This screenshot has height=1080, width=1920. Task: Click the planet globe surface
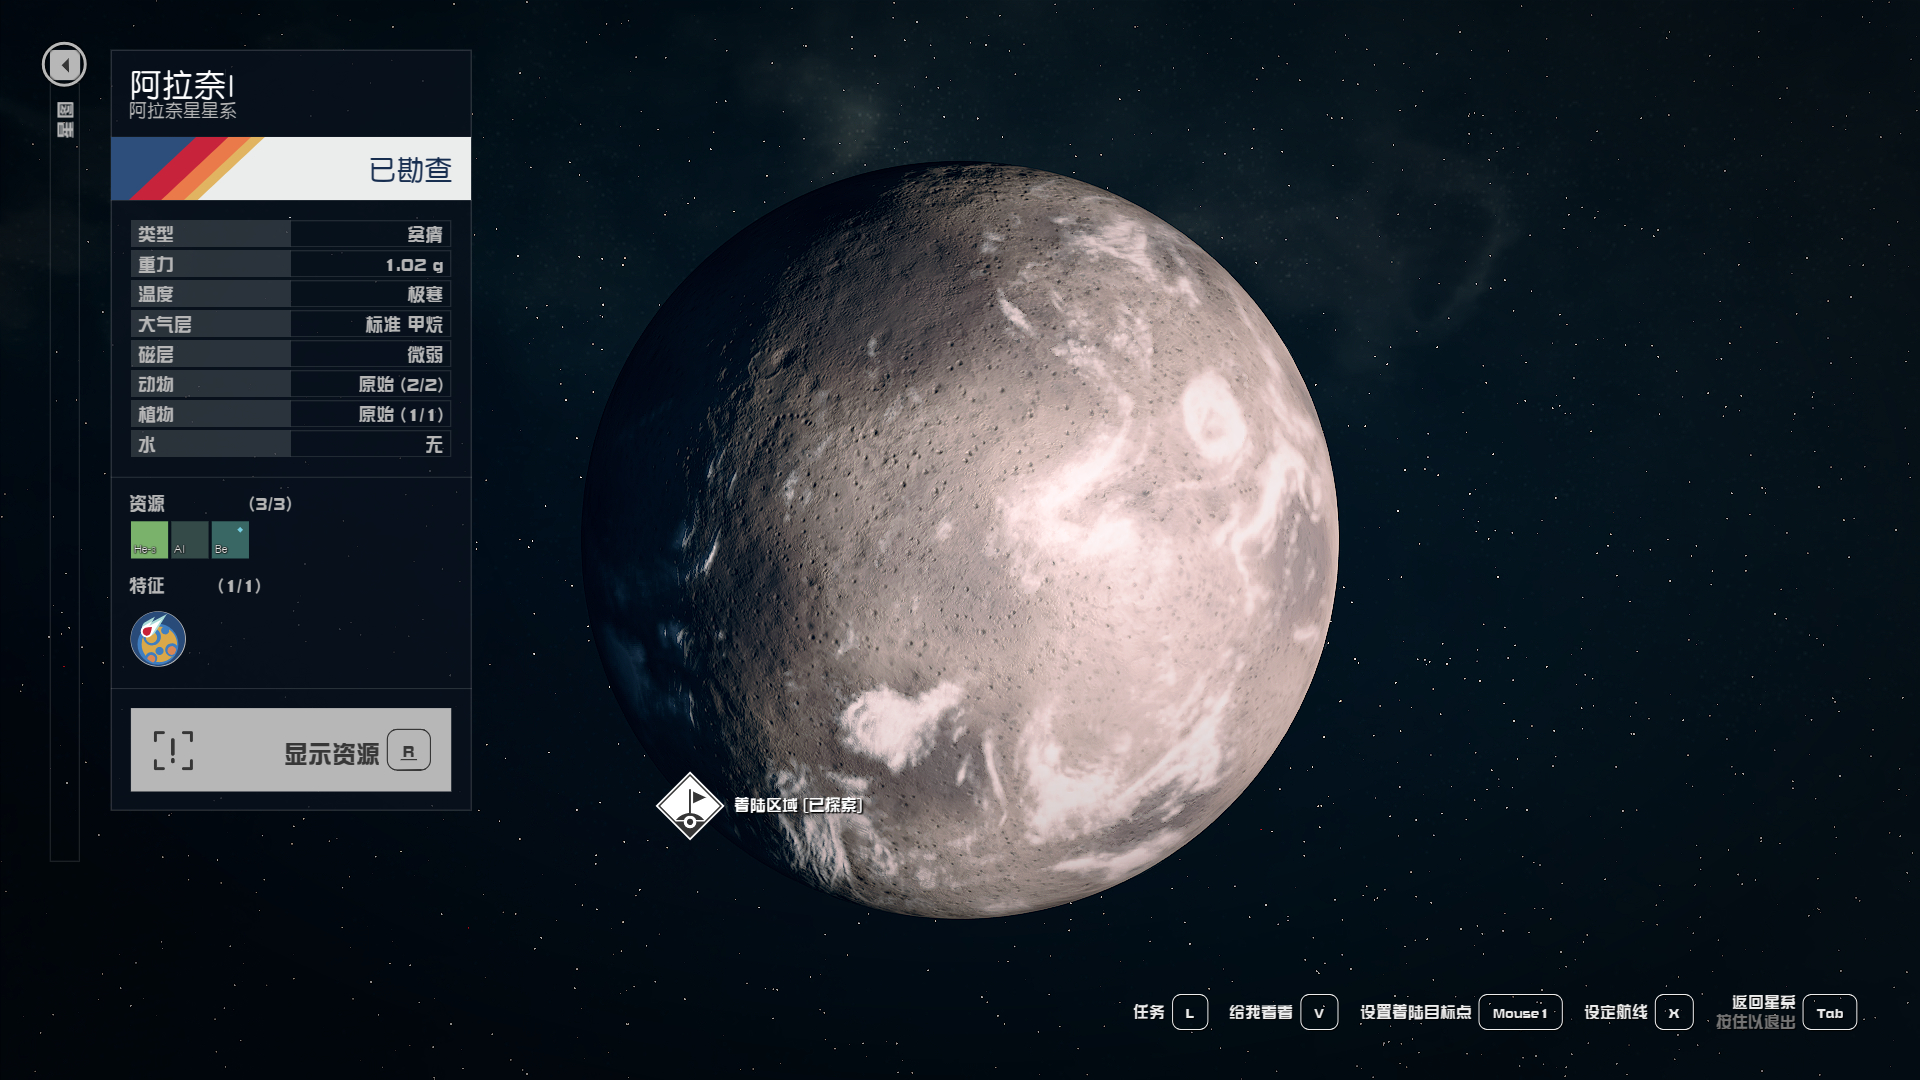click(x=960, y=540)
